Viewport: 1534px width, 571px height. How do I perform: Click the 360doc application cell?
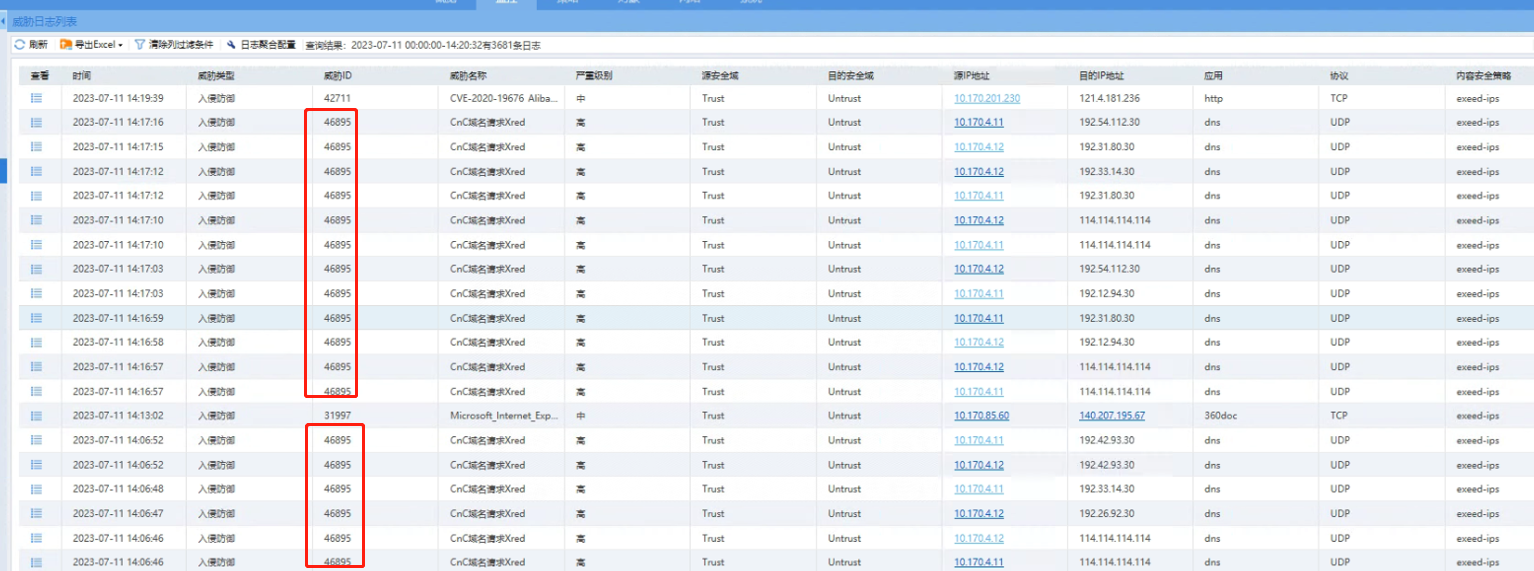[x=1221, y=416]
